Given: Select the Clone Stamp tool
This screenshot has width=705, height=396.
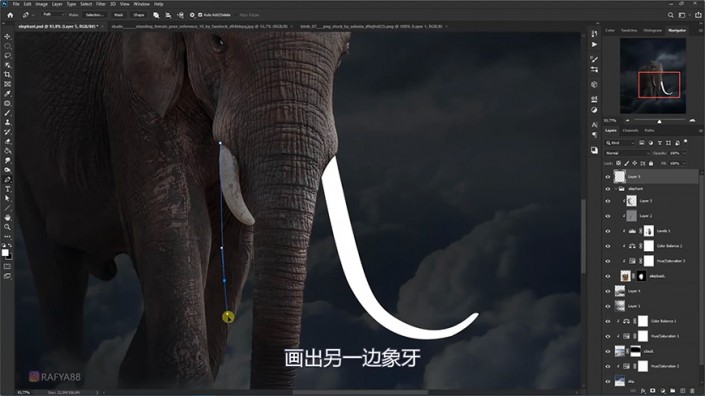Looking at the screenshot, I should coord(7,122).
